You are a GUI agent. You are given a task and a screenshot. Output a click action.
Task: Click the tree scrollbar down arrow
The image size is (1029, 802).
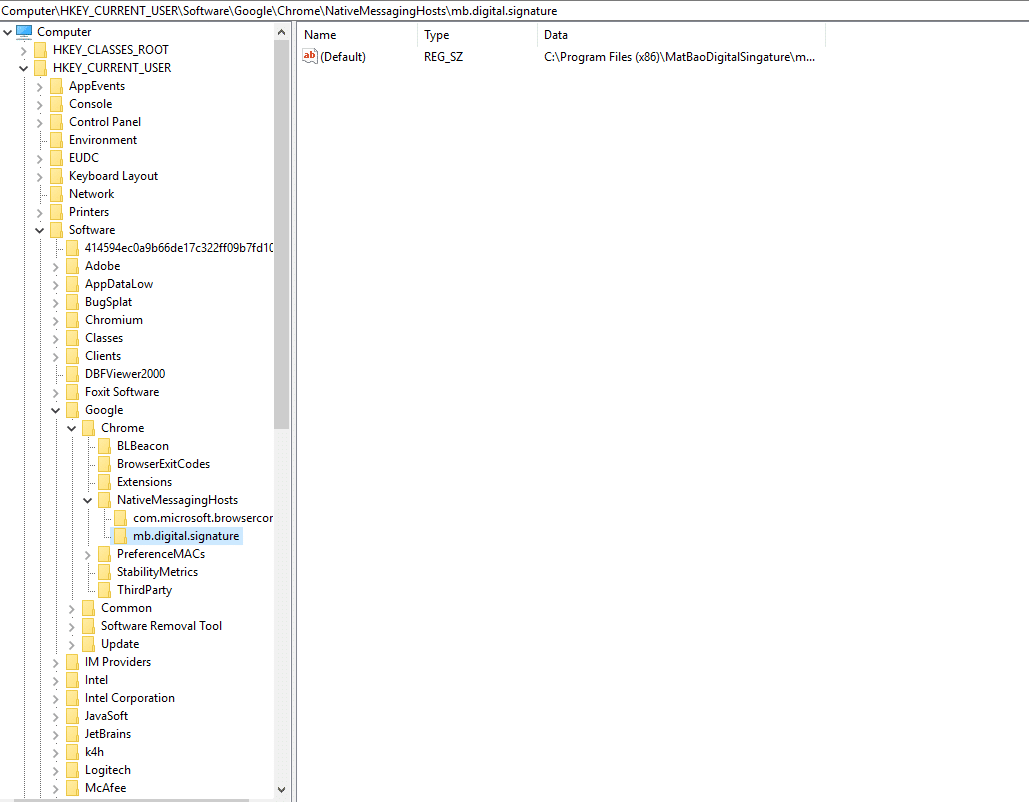point(282,790)
